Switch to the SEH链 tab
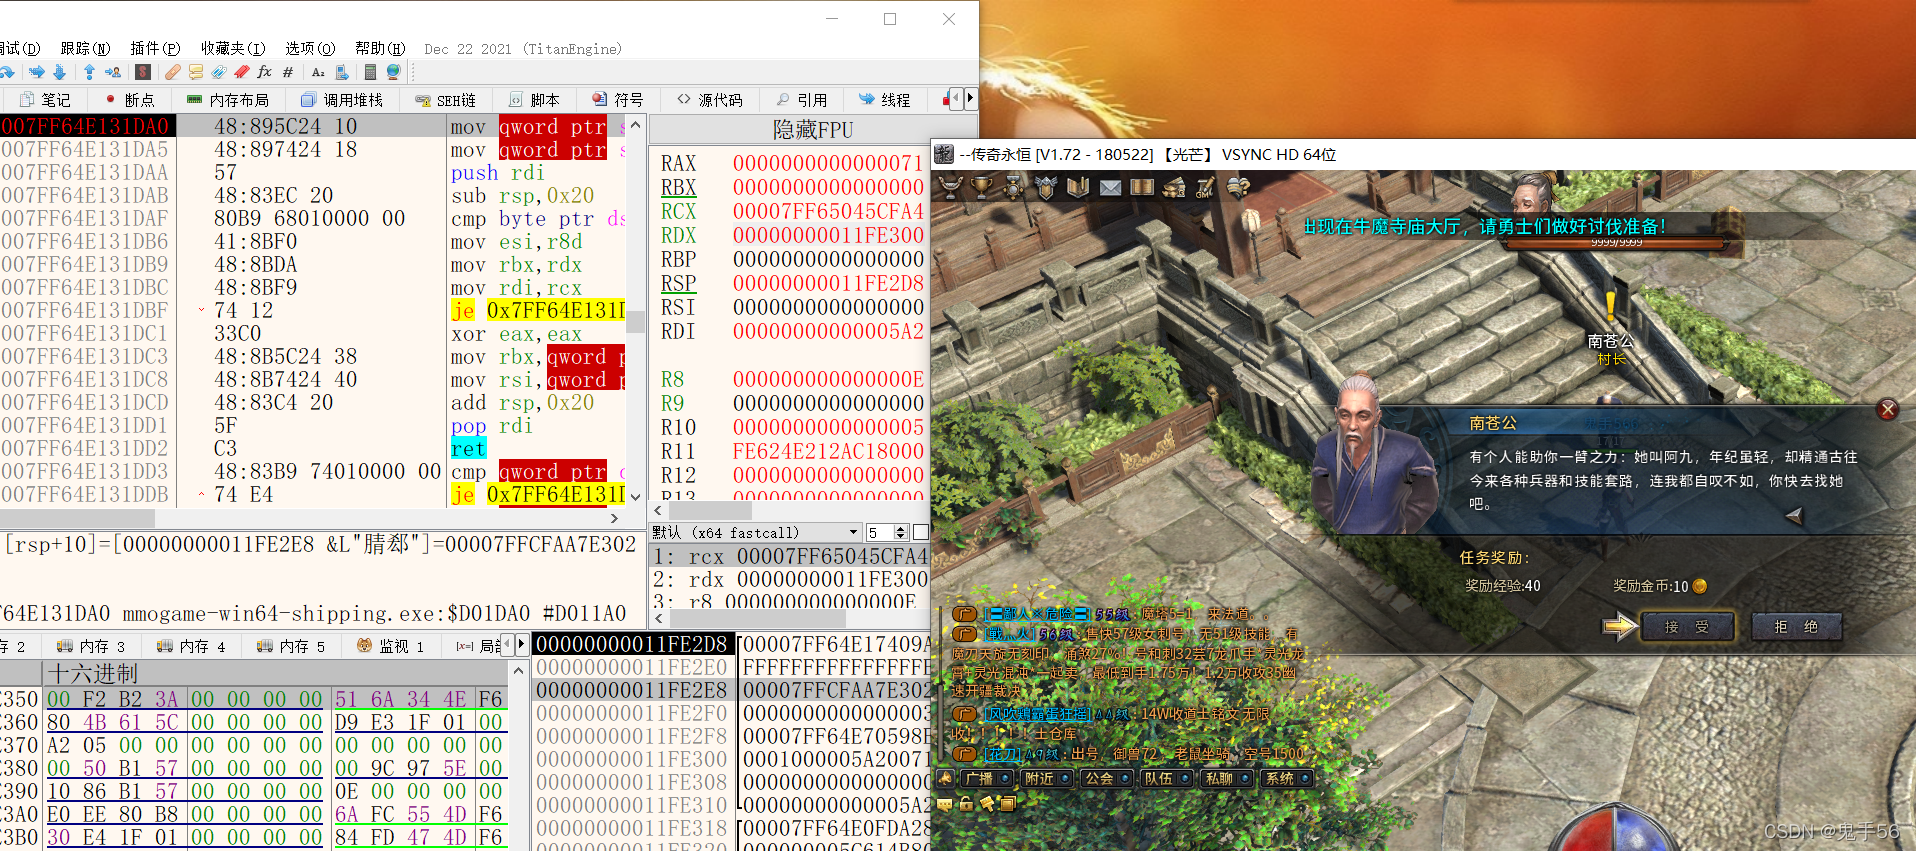Image resolution: width=1916 pixels, height=851 pixels. tap(446, 100)
